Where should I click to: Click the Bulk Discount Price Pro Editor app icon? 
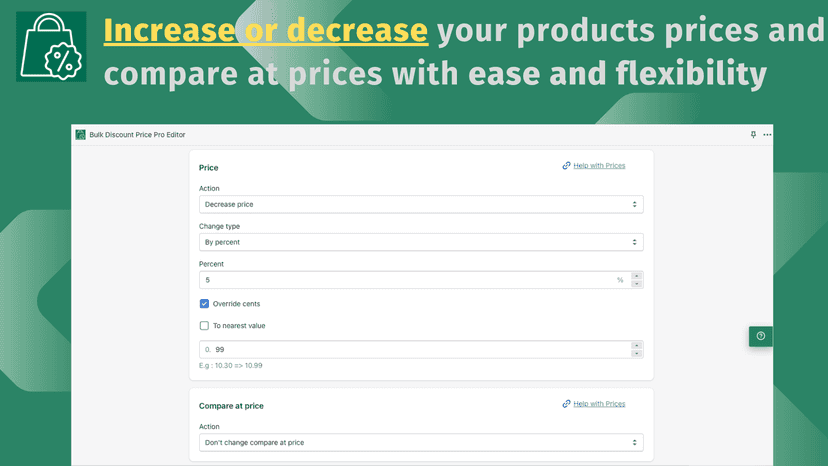[80, 135]
